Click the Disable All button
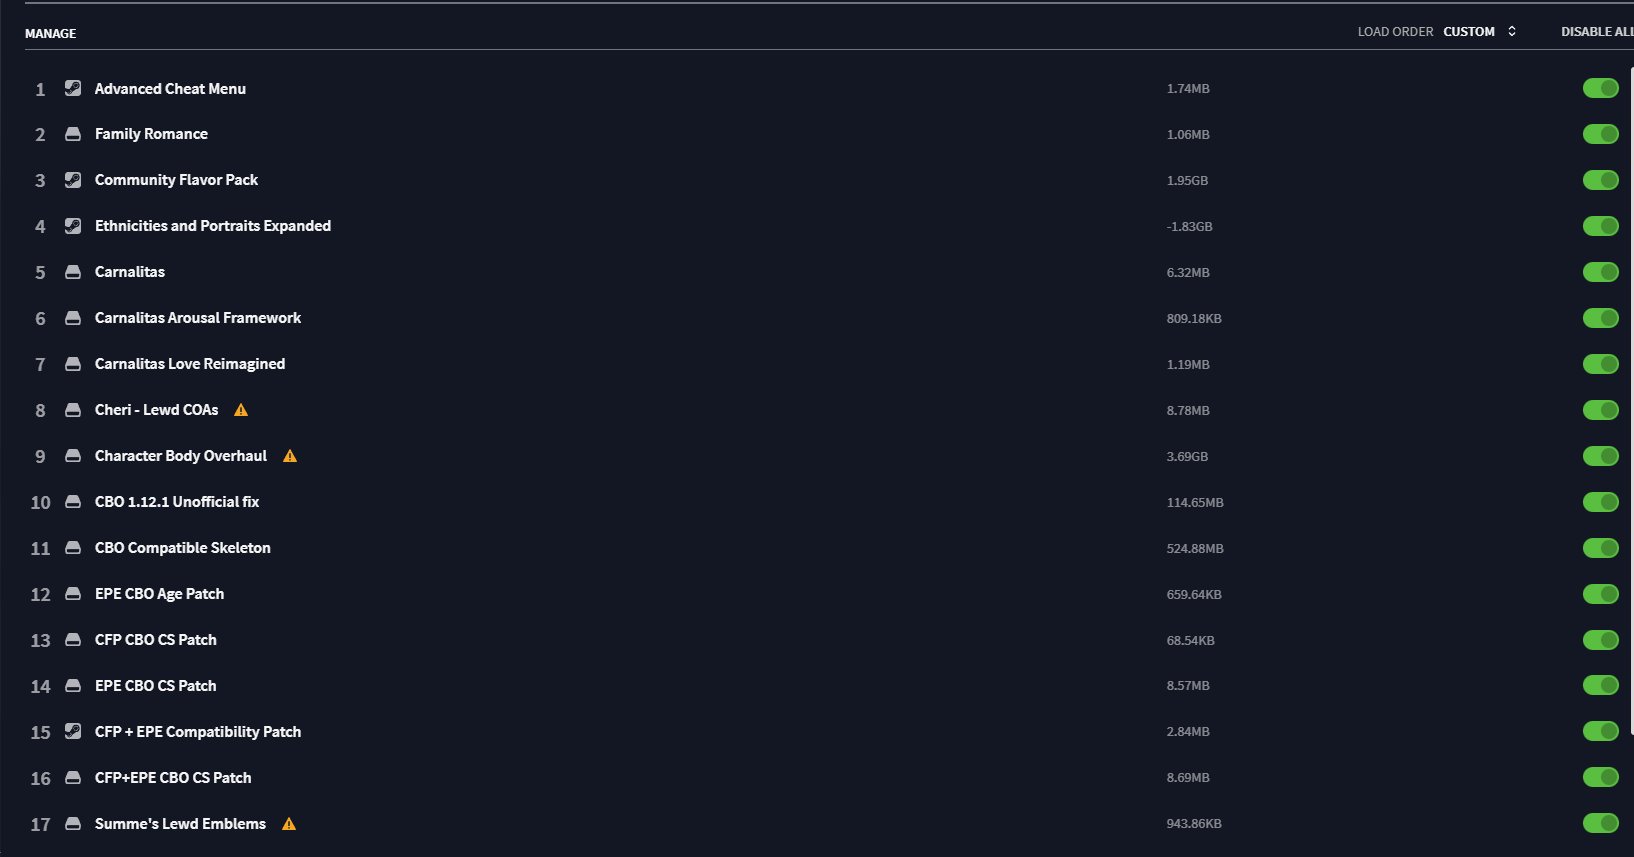 tap(1597, 32)
